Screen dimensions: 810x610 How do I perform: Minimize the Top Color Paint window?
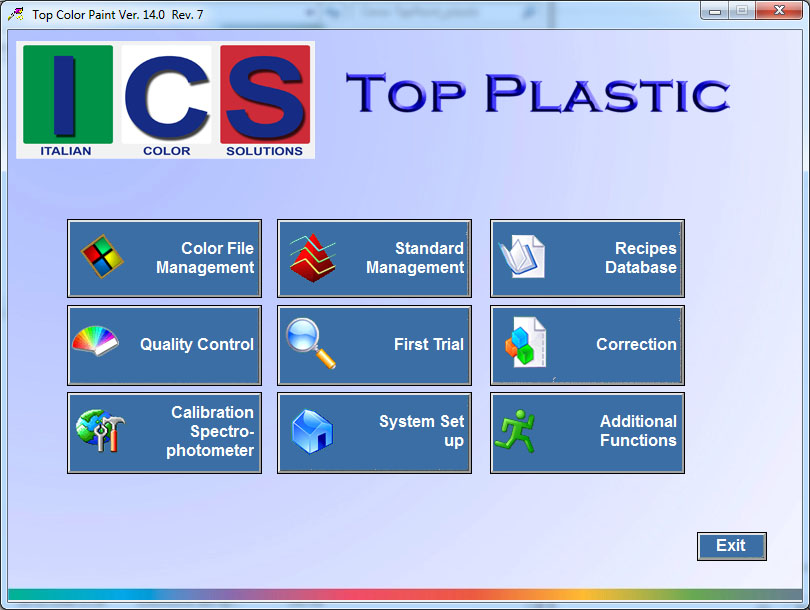point(715,10)
